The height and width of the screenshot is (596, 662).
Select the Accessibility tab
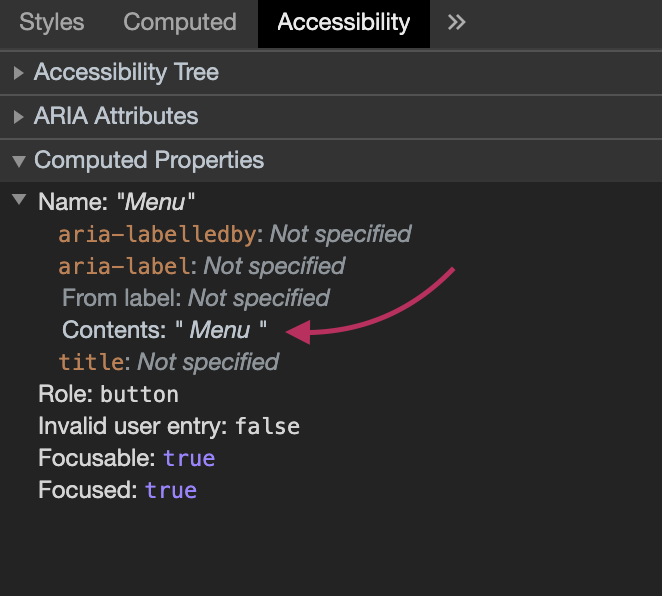pos(344,23)
